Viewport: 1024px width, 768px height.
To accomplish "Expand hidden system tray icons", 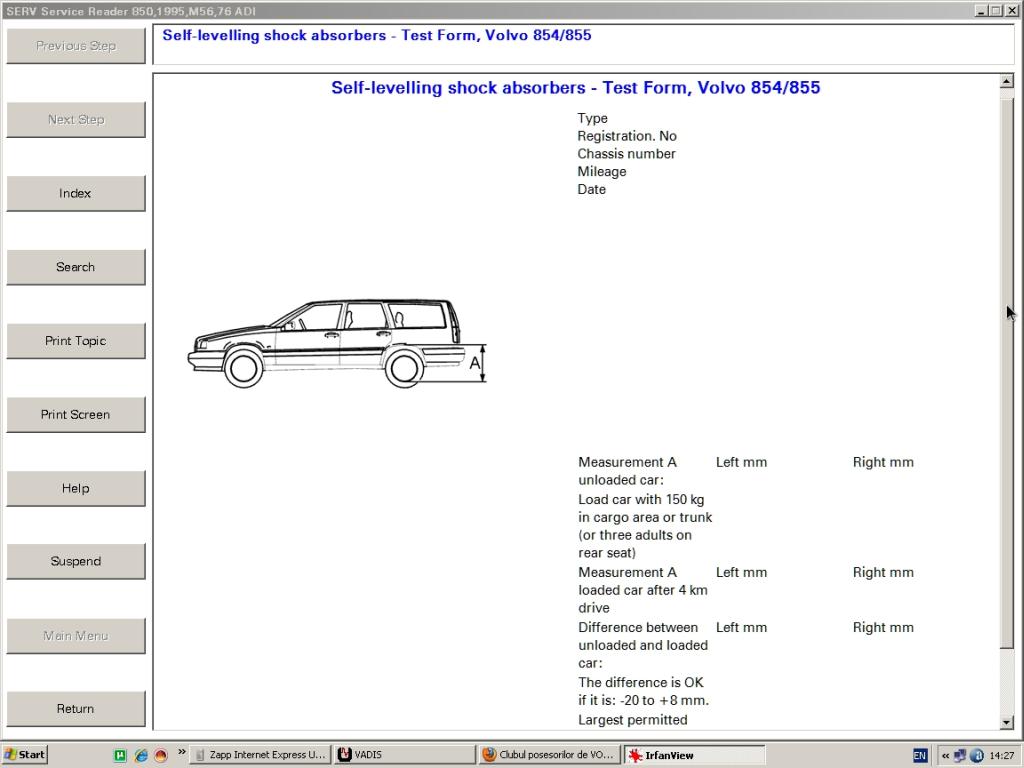I will [x=945, y=755].
